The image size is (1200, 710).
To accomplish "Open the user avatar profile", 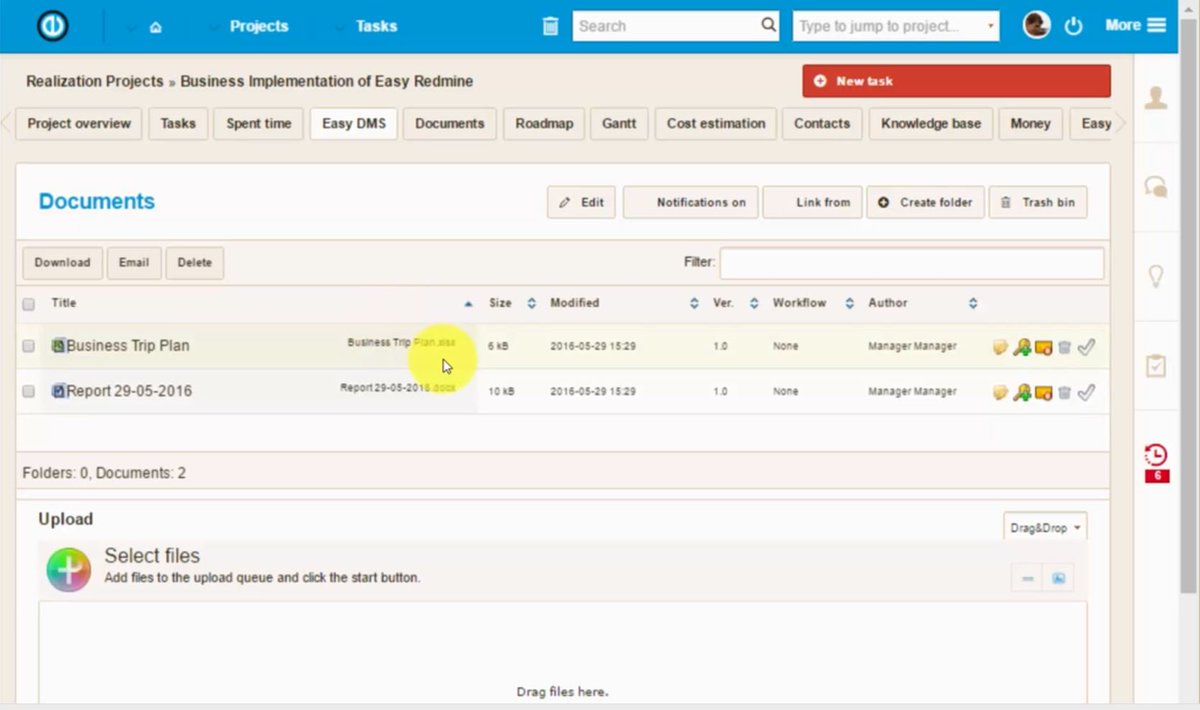I will pyautogui.click(x=1037, y=25).
